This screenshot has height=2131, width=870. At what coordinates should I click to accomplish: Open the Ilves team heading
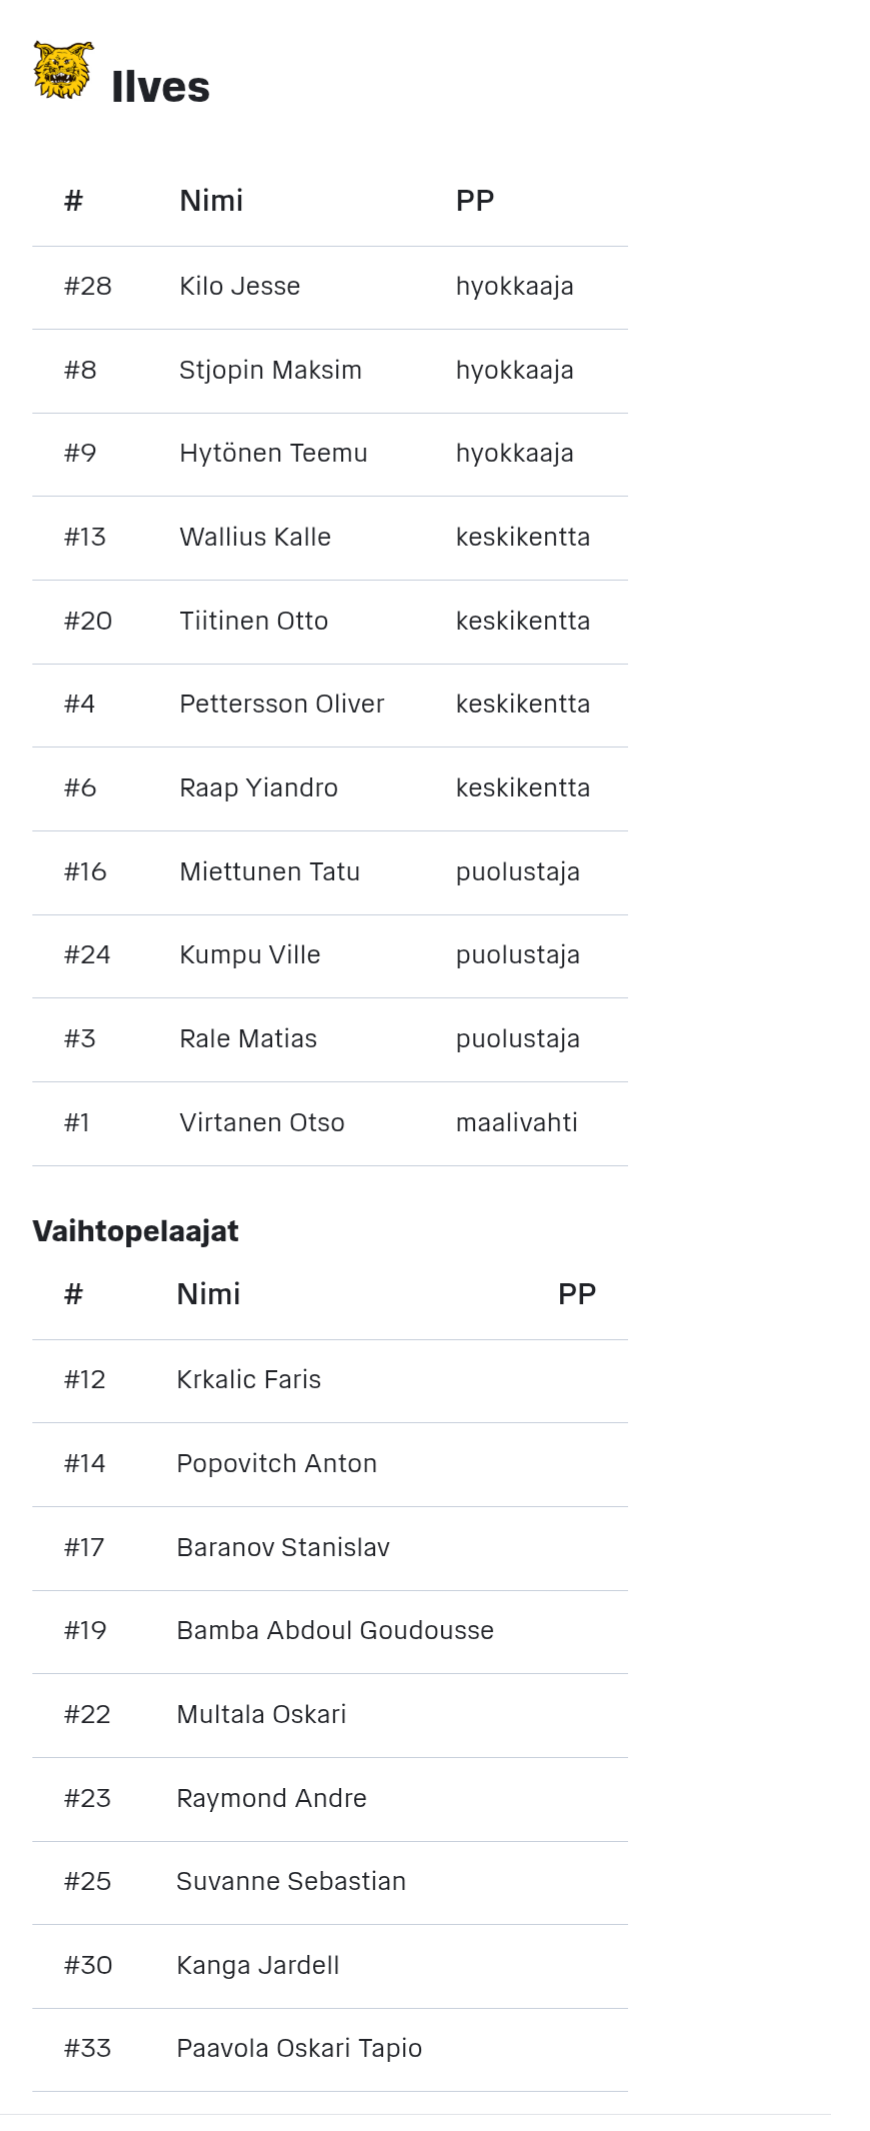point(160,87)
